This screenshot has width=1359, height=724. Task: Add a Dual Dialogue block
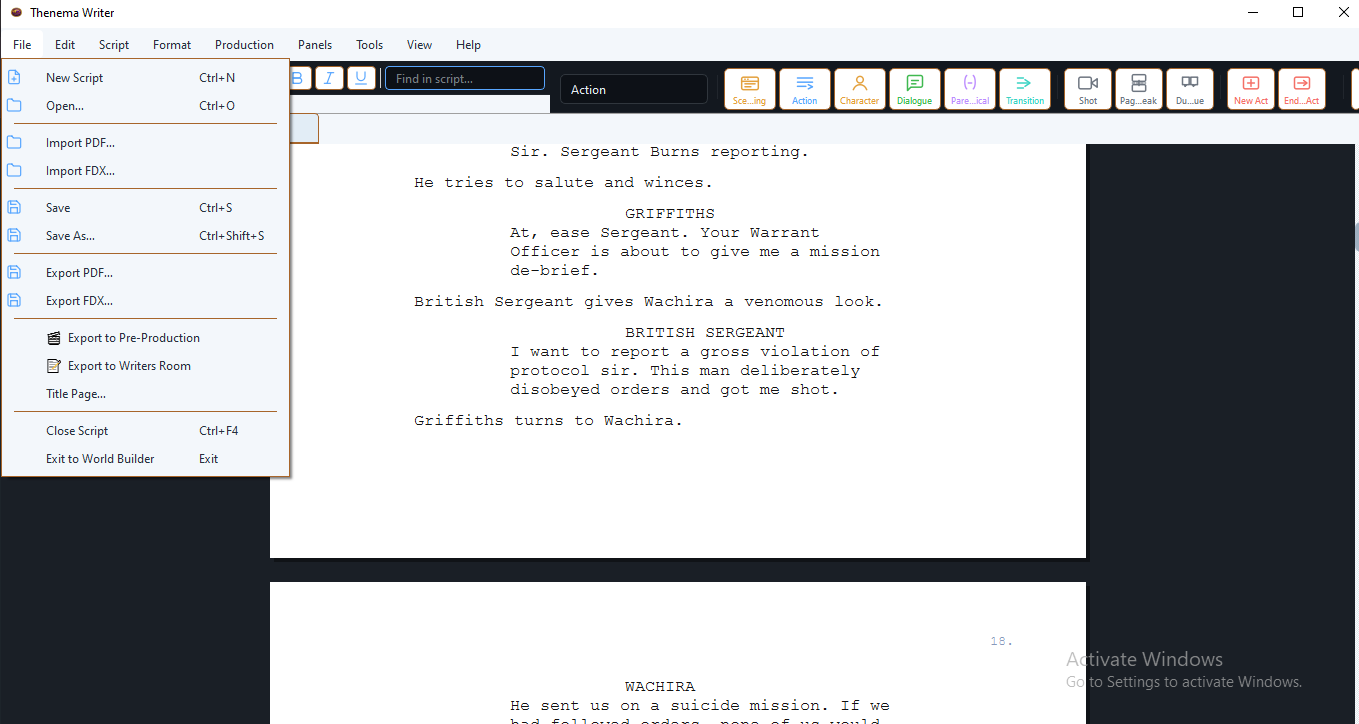coord(1190,89)
